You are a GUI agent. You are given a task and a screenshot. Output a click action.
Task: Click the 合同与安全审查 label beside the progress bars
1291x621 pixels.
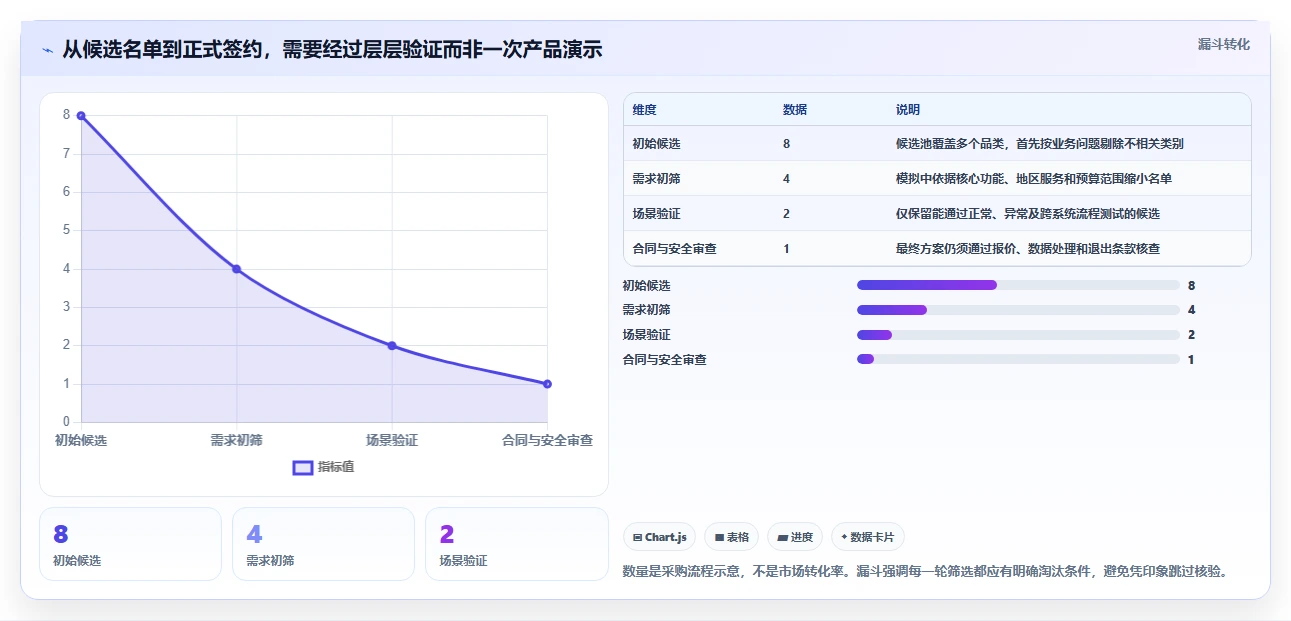[x=664, y=359]
